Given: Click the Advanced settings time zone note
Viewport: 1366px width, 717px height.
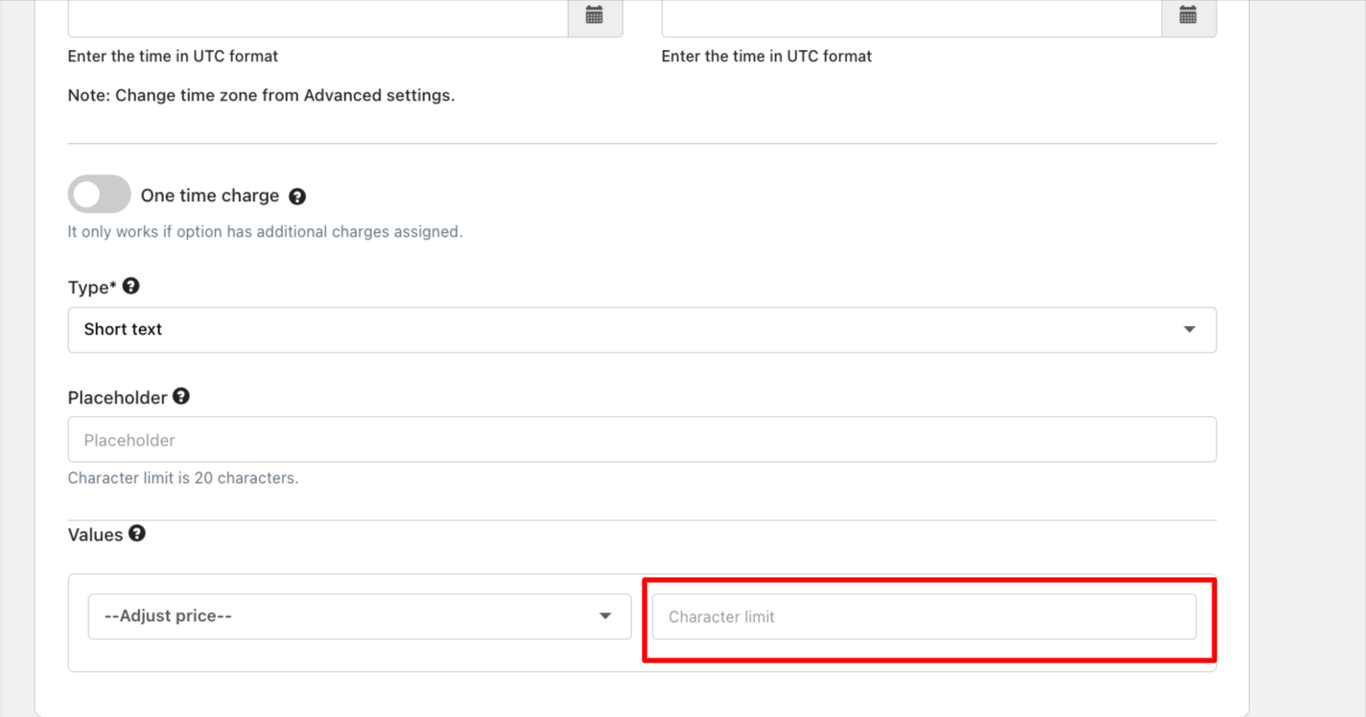Looking at the screenshot, I should pos(261,96).
